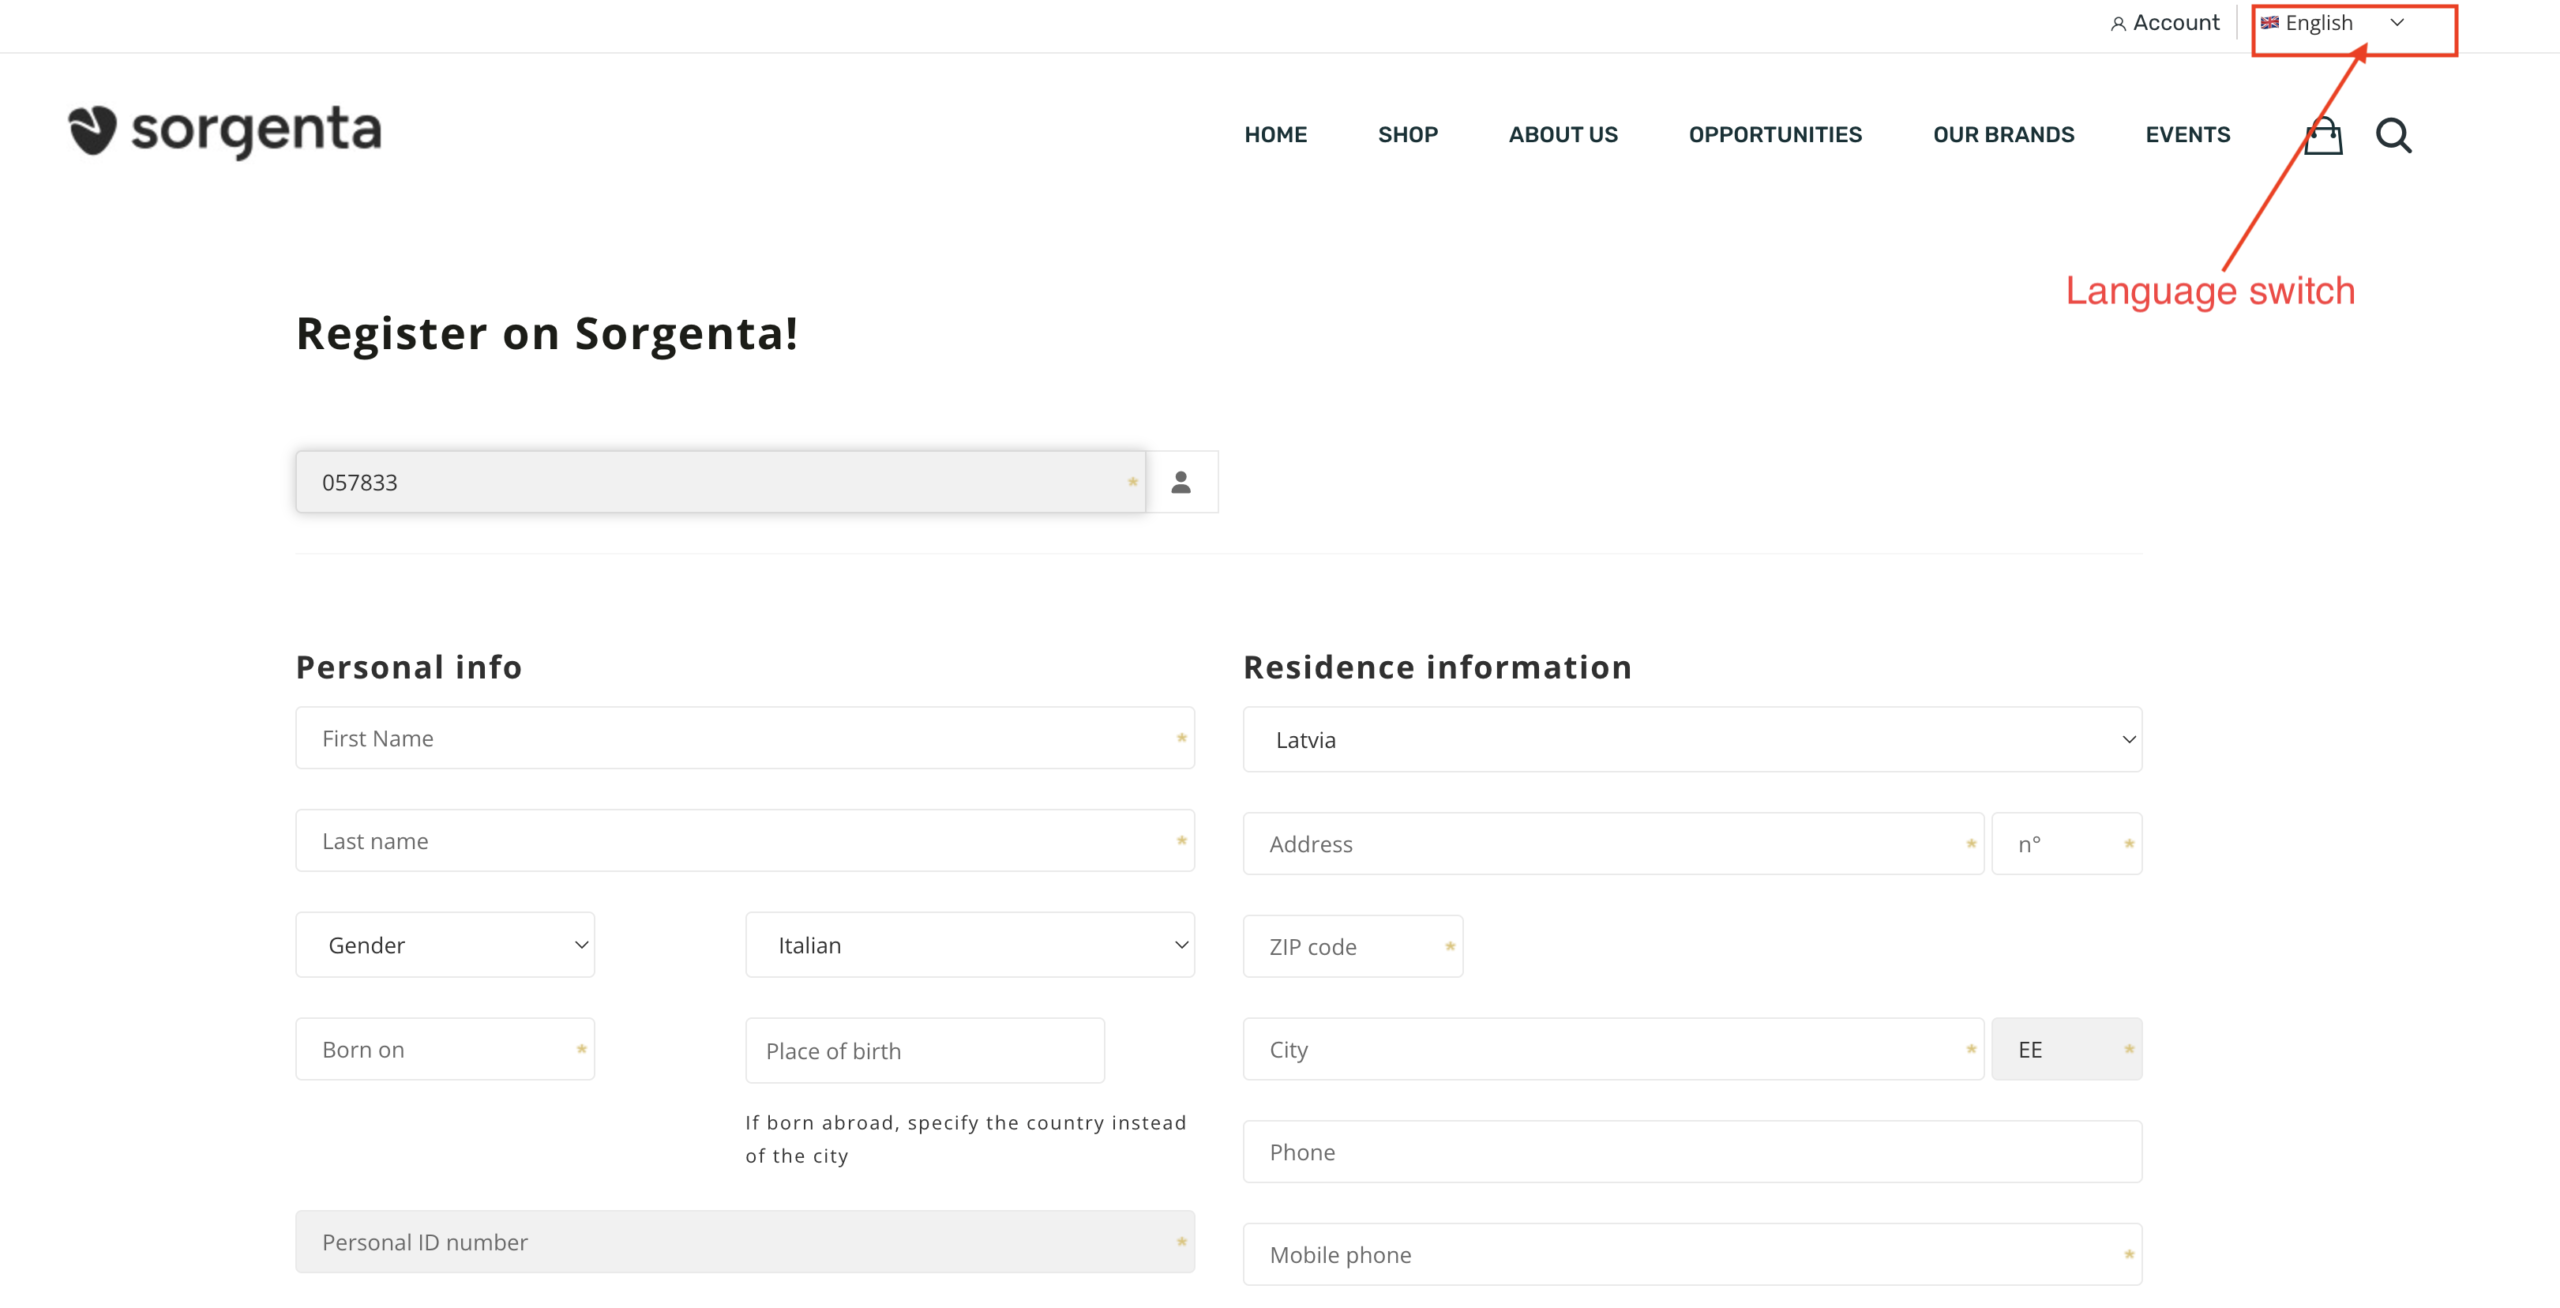2560x1308 pixels.
Task: Go to the EVENTS page
Action: [2187, 135]
